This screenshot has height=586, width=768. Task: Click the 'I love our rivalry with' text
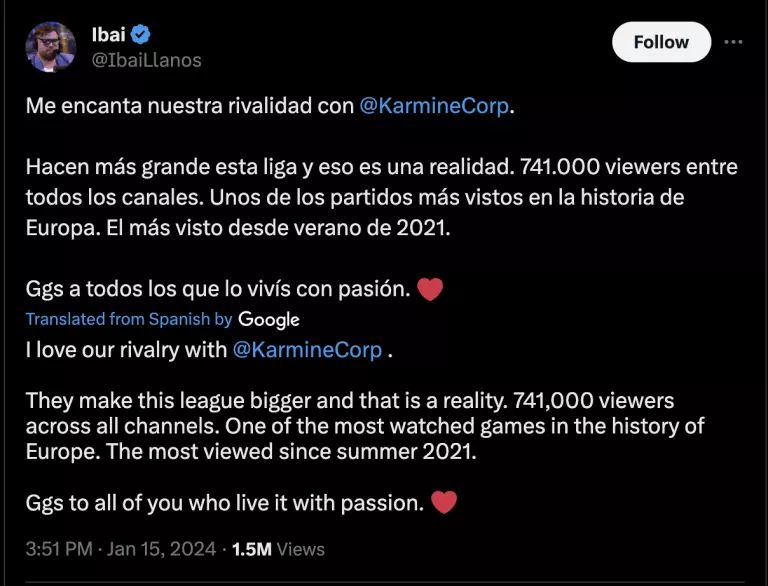127,350
